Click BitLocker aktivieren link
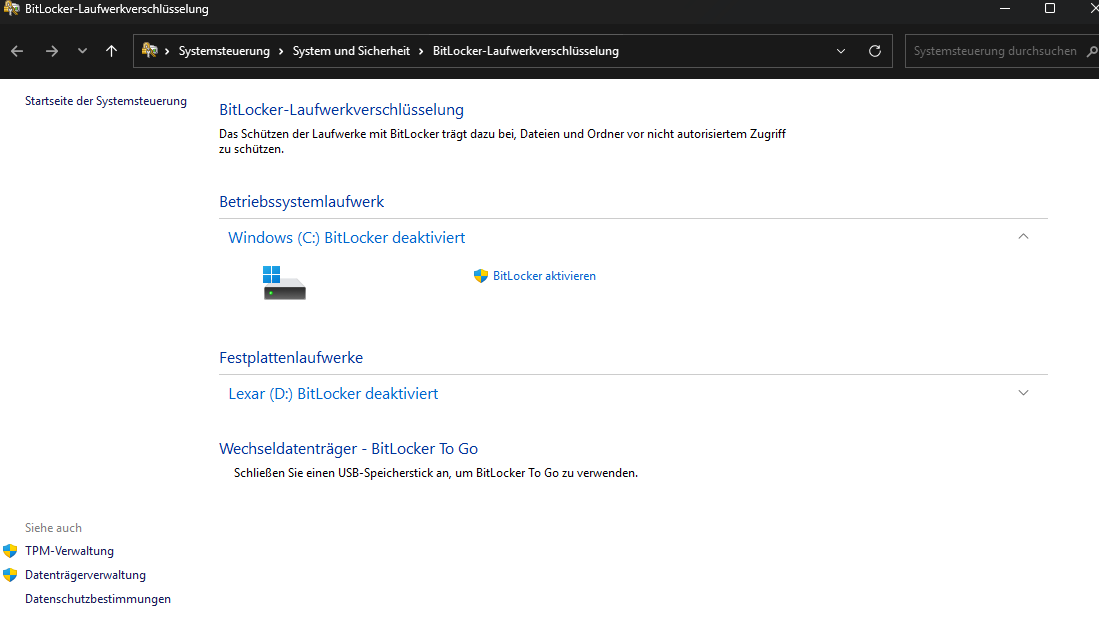Image resolution: width=1099 pixels, height=621 pixels. pos(545,276)
